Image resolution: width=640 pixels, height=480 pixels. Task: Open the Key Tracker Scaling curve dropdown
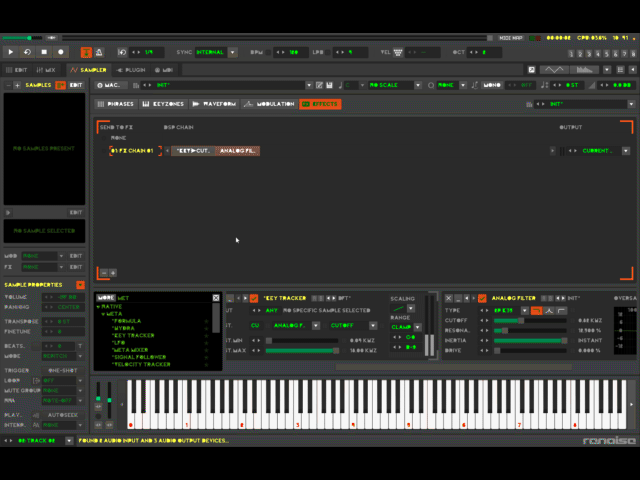point(411,309)
